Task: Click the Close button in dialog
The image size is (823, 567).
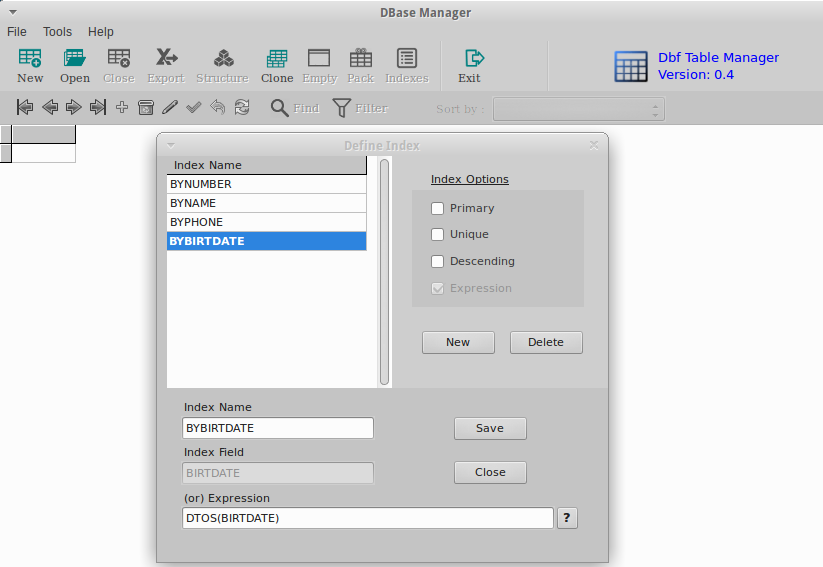Action: click(490, 472)
